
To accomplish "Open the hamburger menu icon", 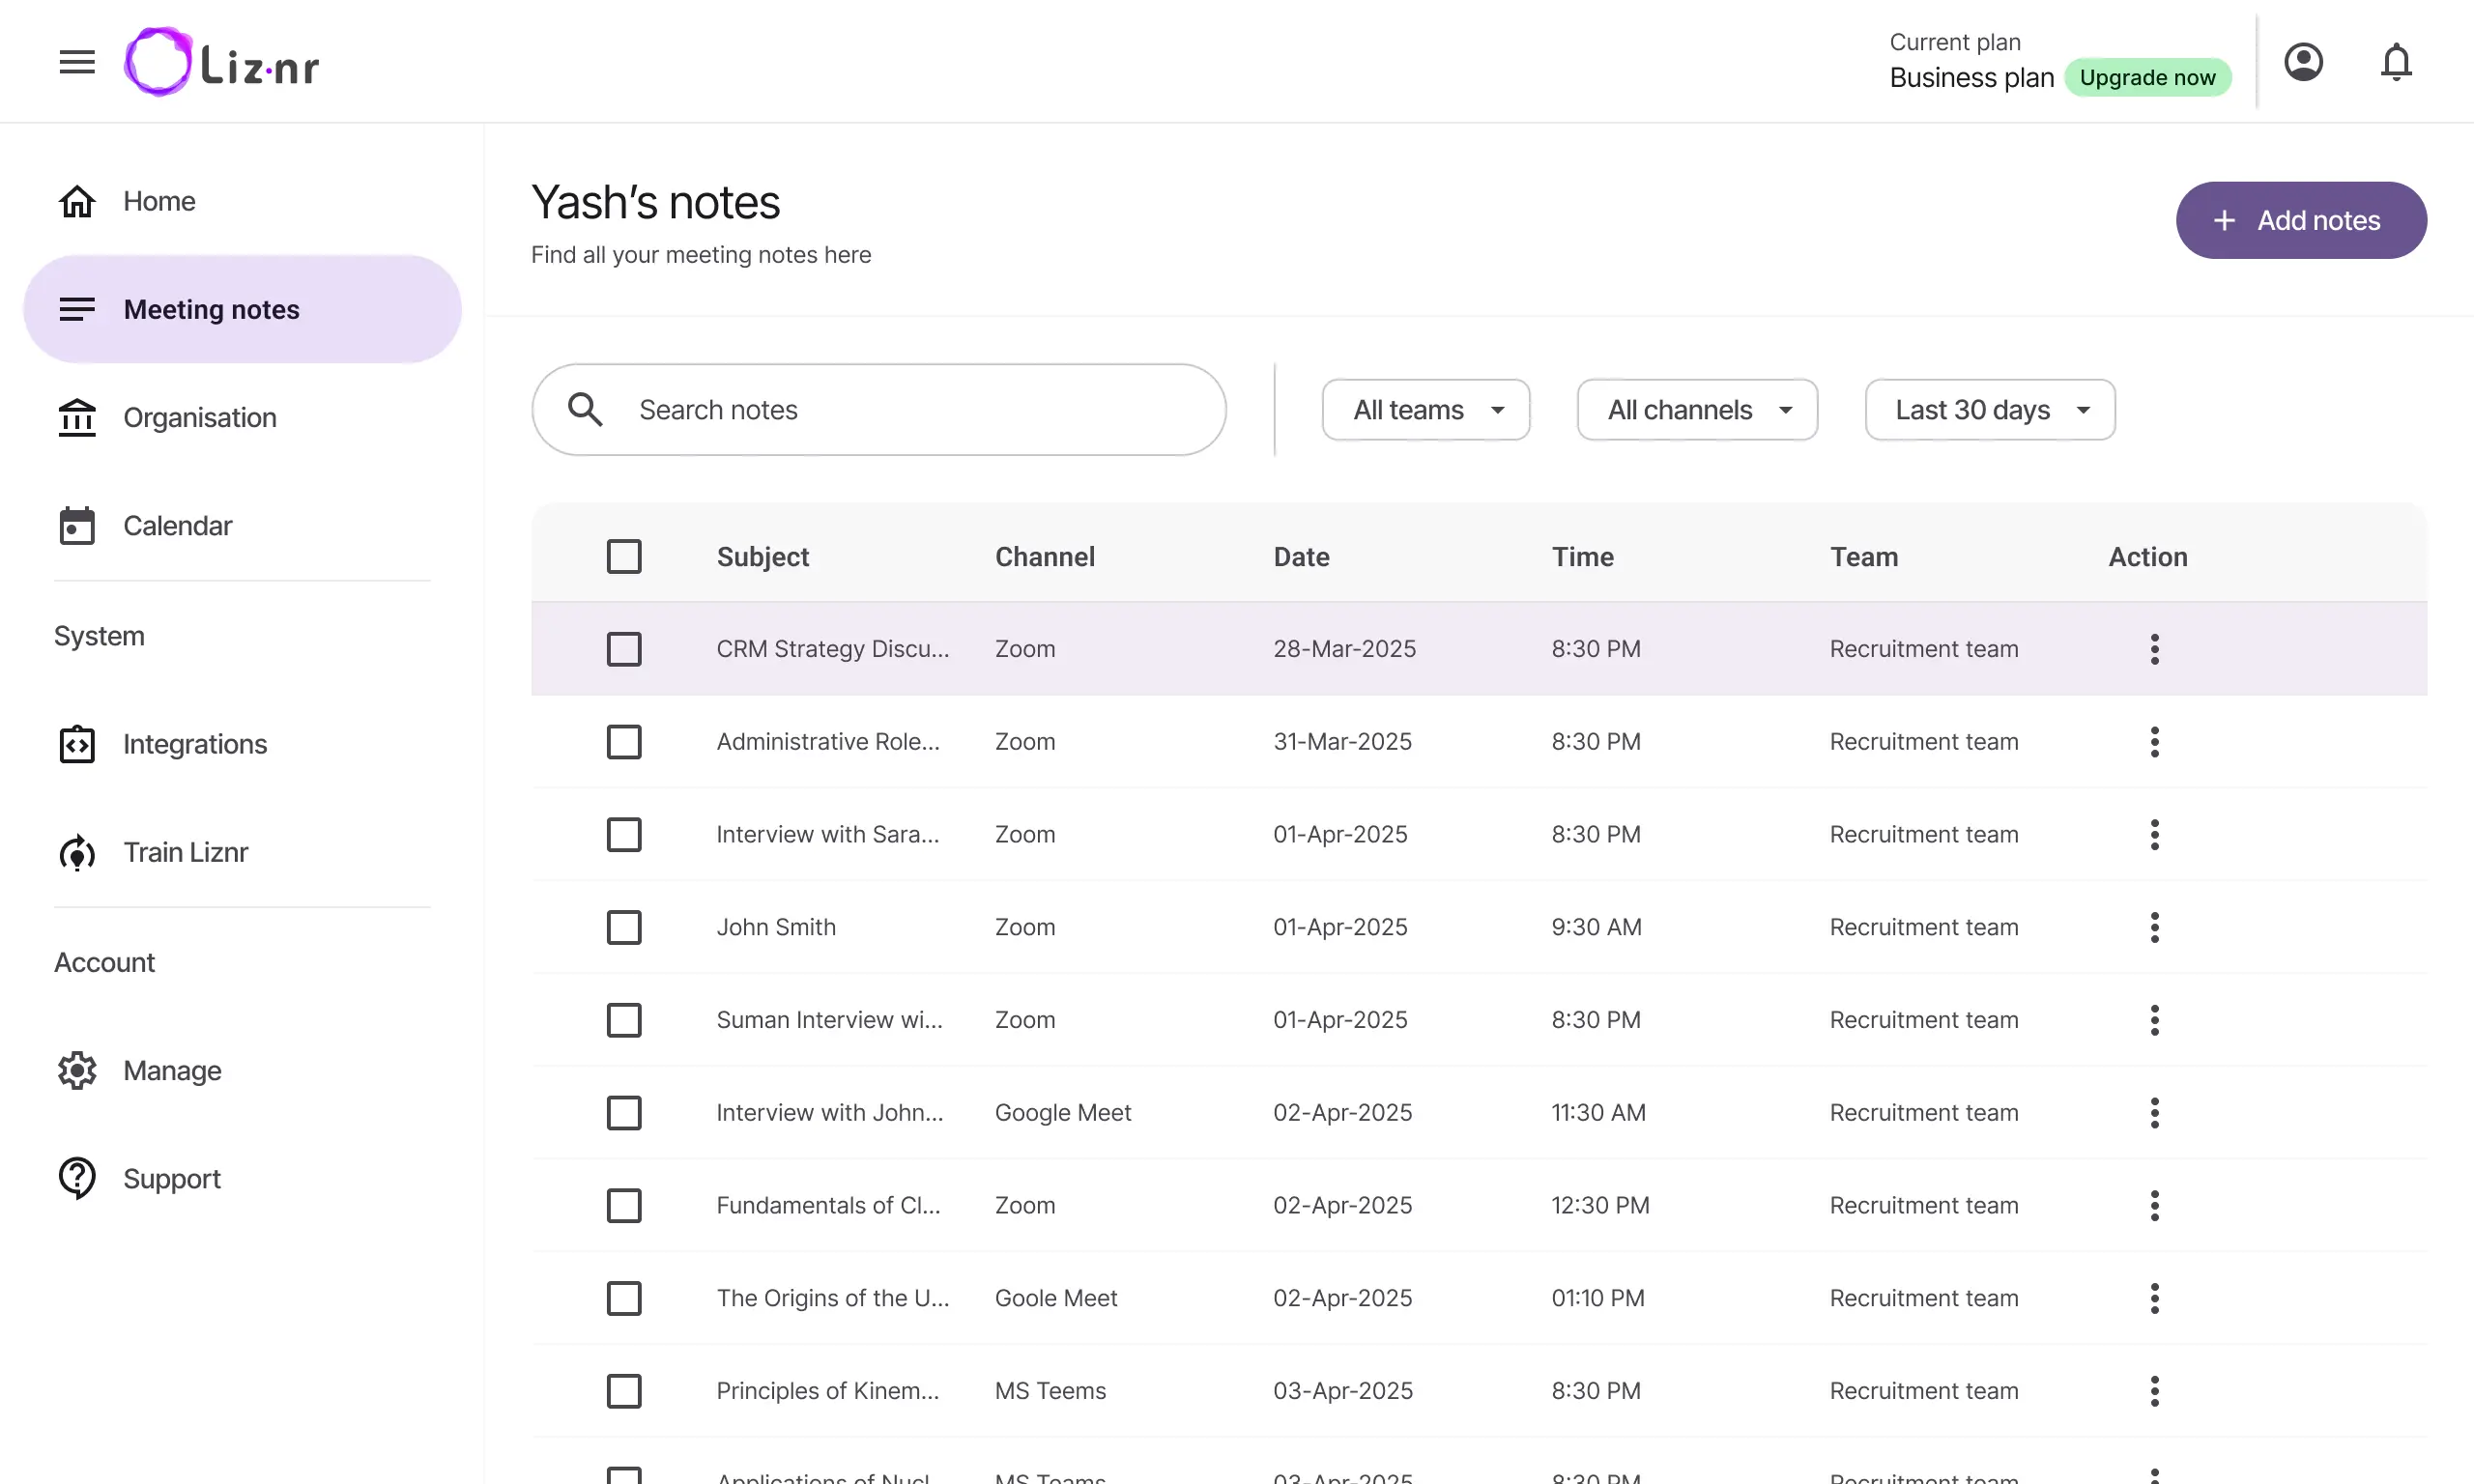I will click(x=77, y=62).
